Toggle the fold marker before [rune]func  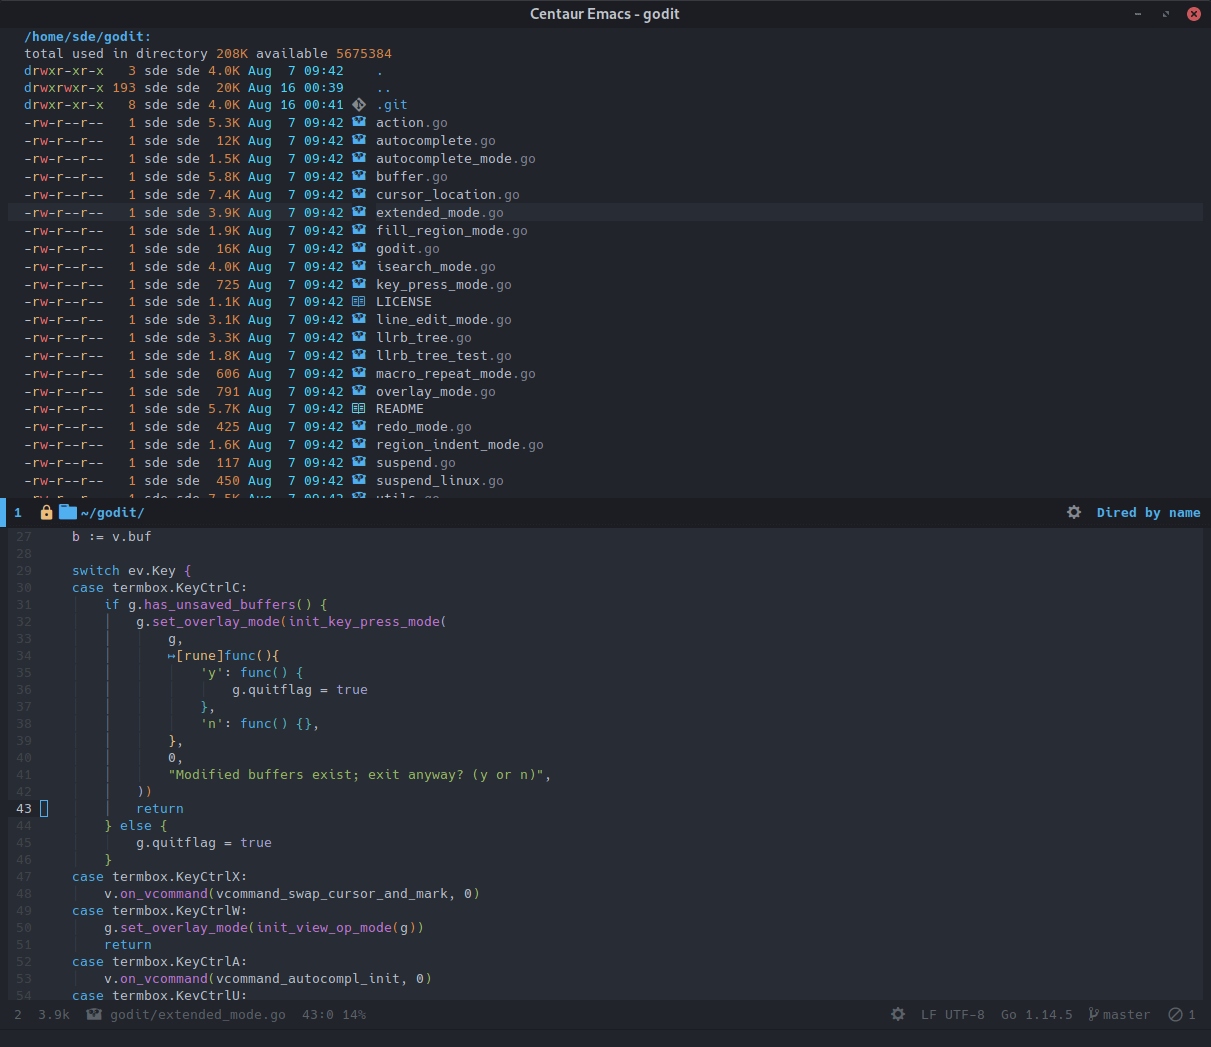[x=172, y=656]
